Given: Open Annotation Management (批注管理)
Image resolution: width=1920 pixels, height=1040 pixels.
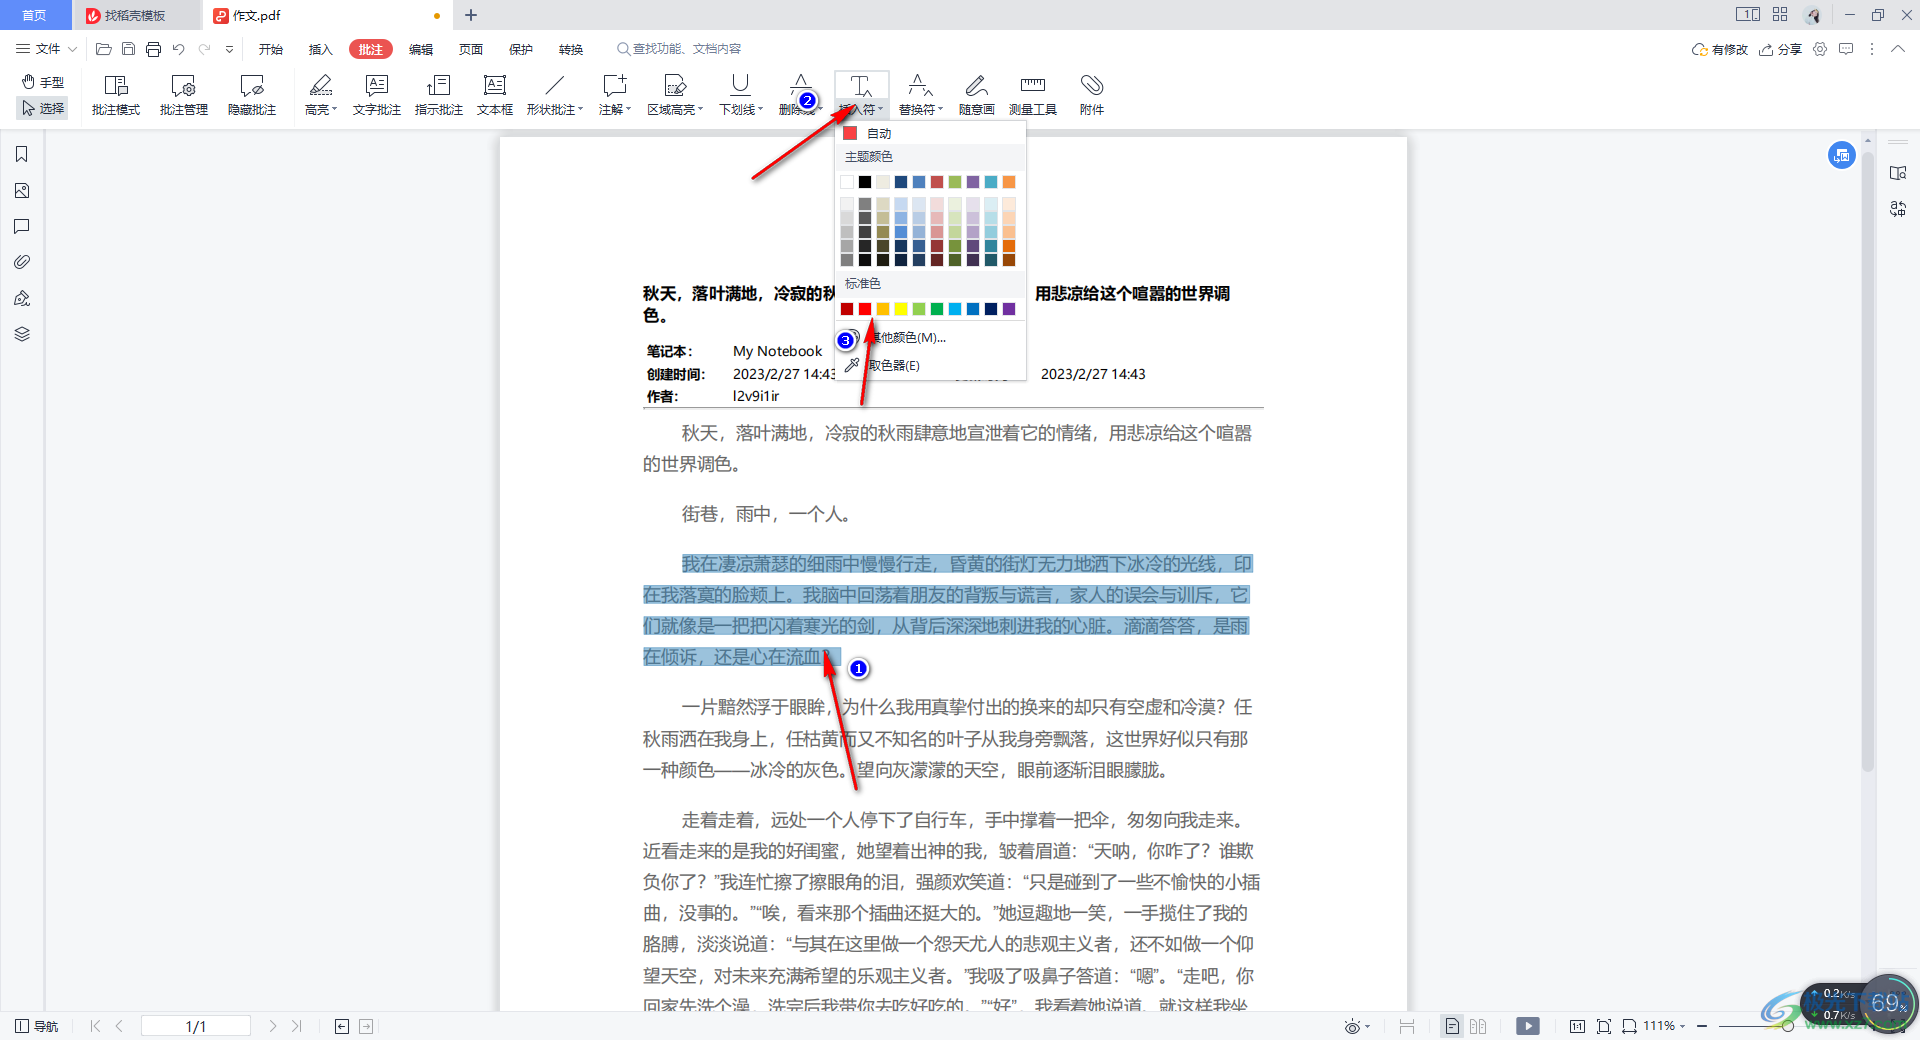Looking at the screenshot, I should point(184,95).
